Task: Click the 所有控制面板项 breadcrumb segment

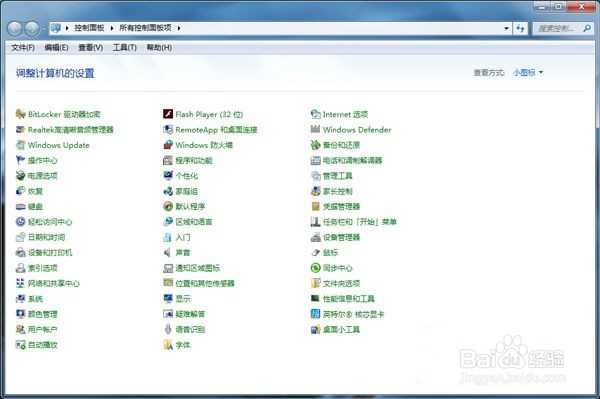Action: pyautogui.click(x=145, y=28)
